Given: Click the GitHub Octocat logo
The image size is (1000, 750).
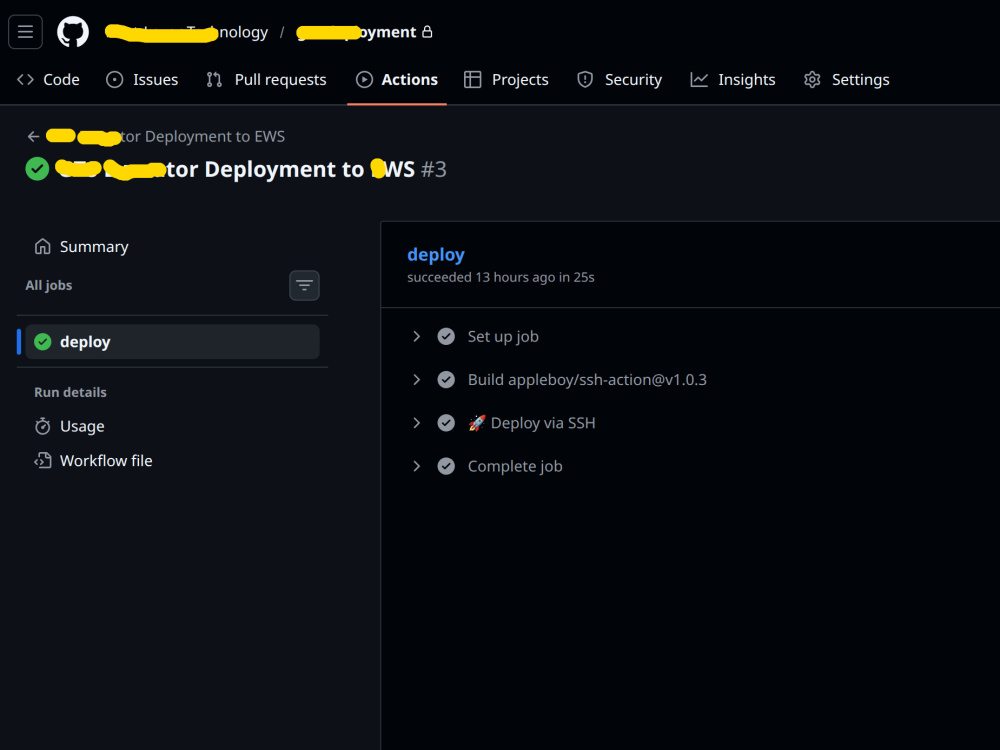Looking at the screenshot, I should pos(73,32).
